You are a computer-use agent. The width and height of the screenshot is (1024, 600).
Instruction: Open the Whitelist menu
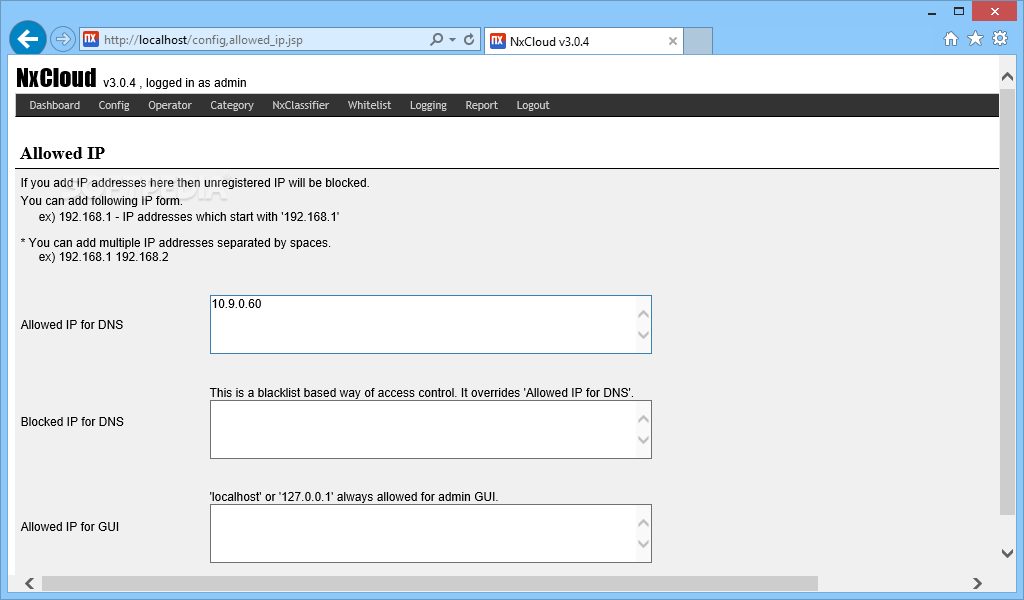370,105
